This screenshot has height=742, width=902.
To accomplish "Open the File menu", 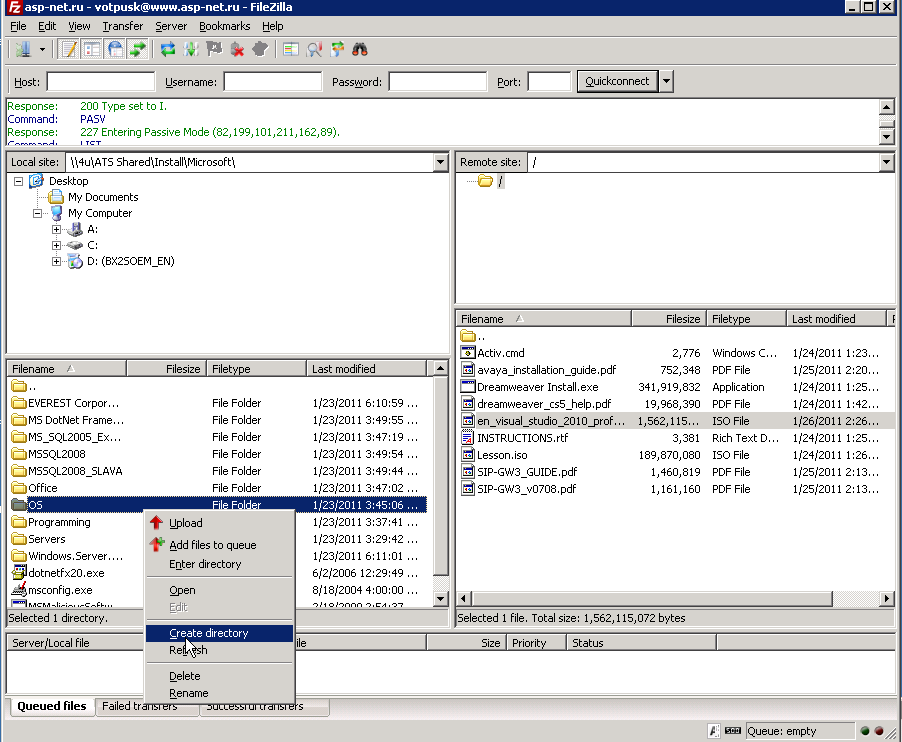I will (x=18, y=26).
